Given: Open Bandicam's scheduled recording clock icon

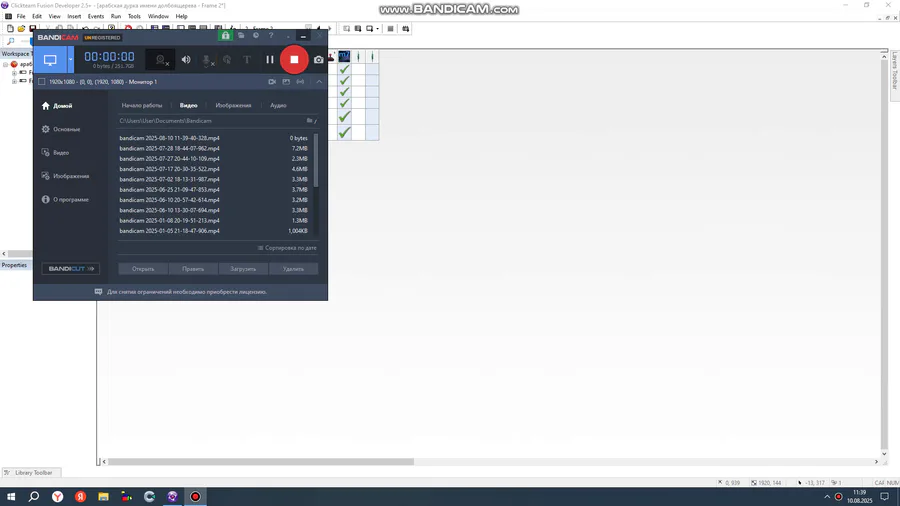Looking at the screenshot, I should point(256,36).
